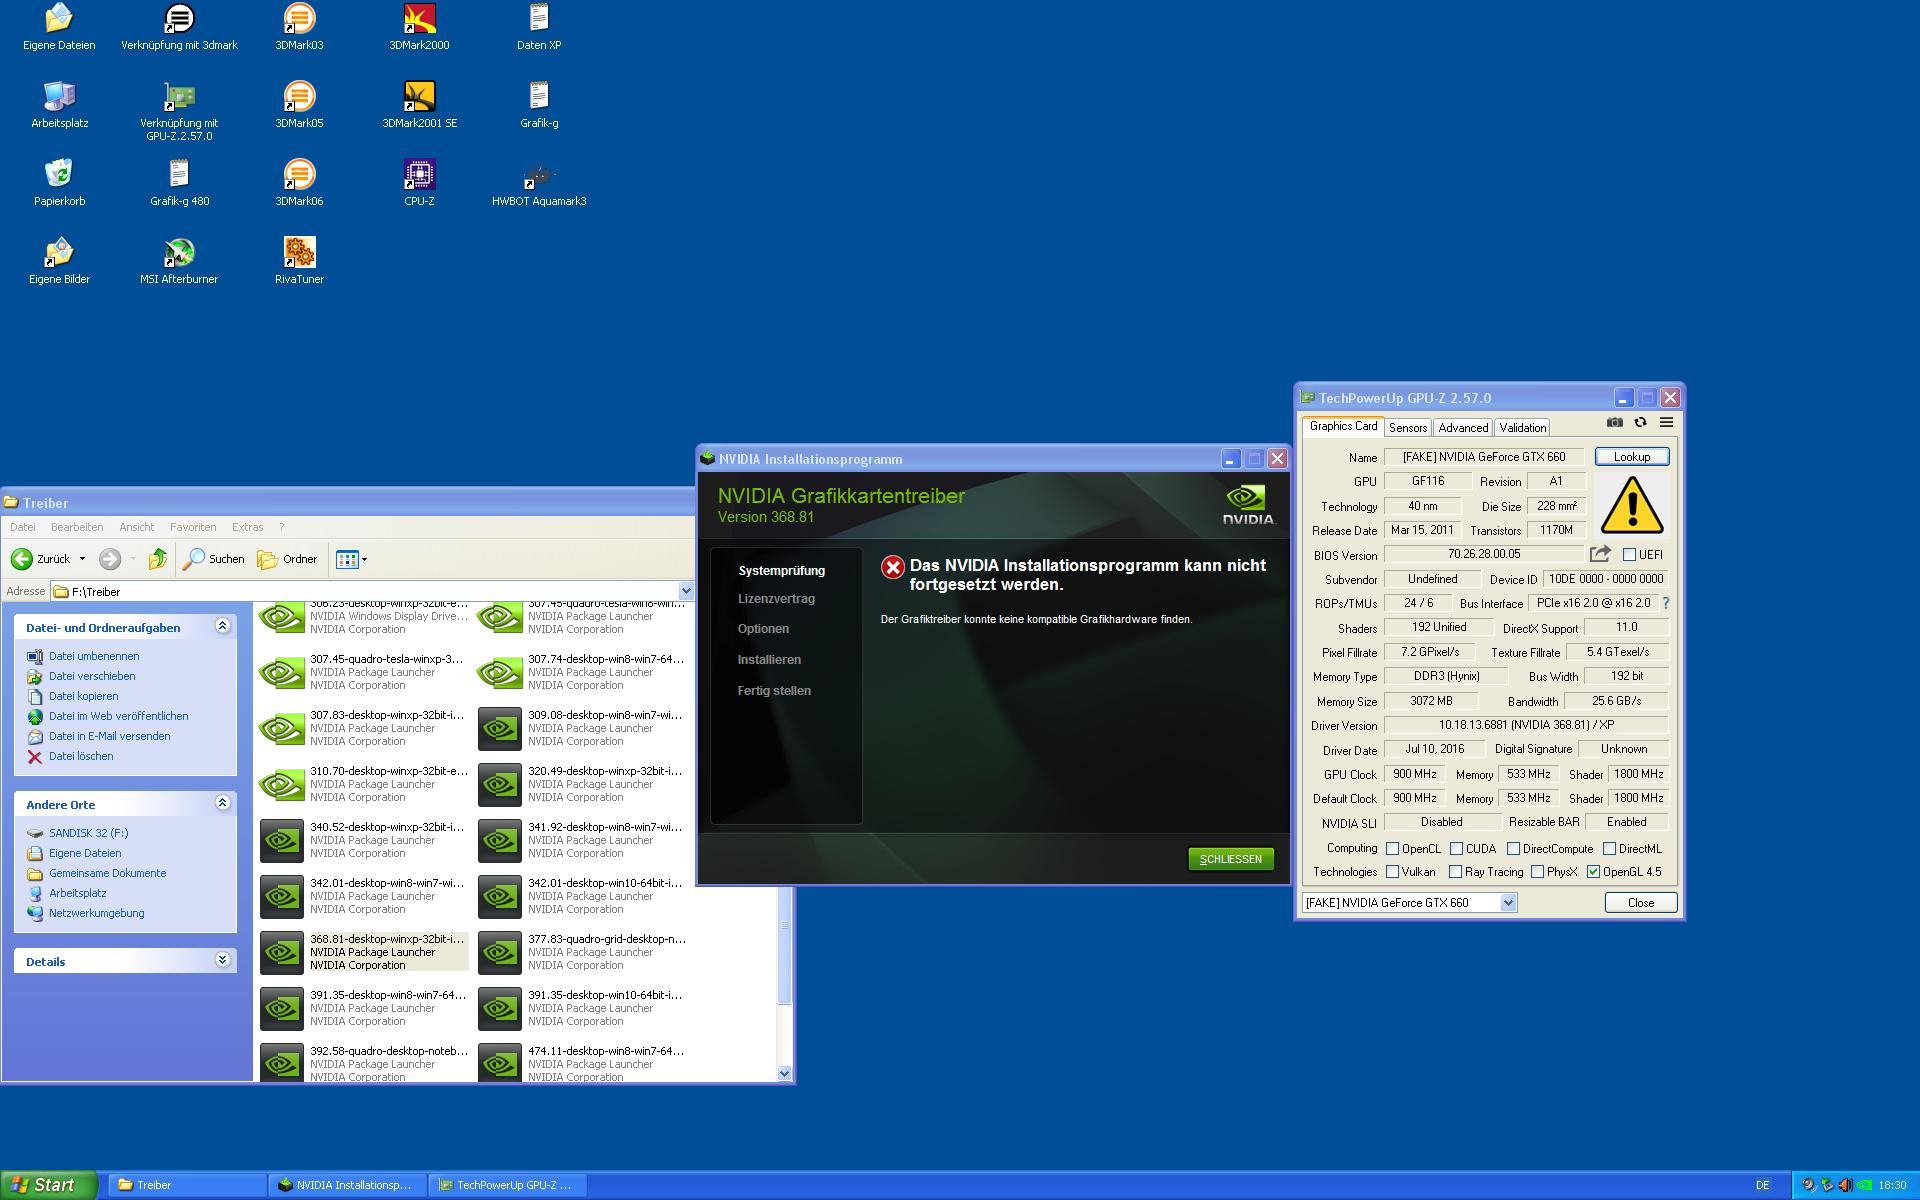Click the Close button in GPU-Z

[1640, 903]
